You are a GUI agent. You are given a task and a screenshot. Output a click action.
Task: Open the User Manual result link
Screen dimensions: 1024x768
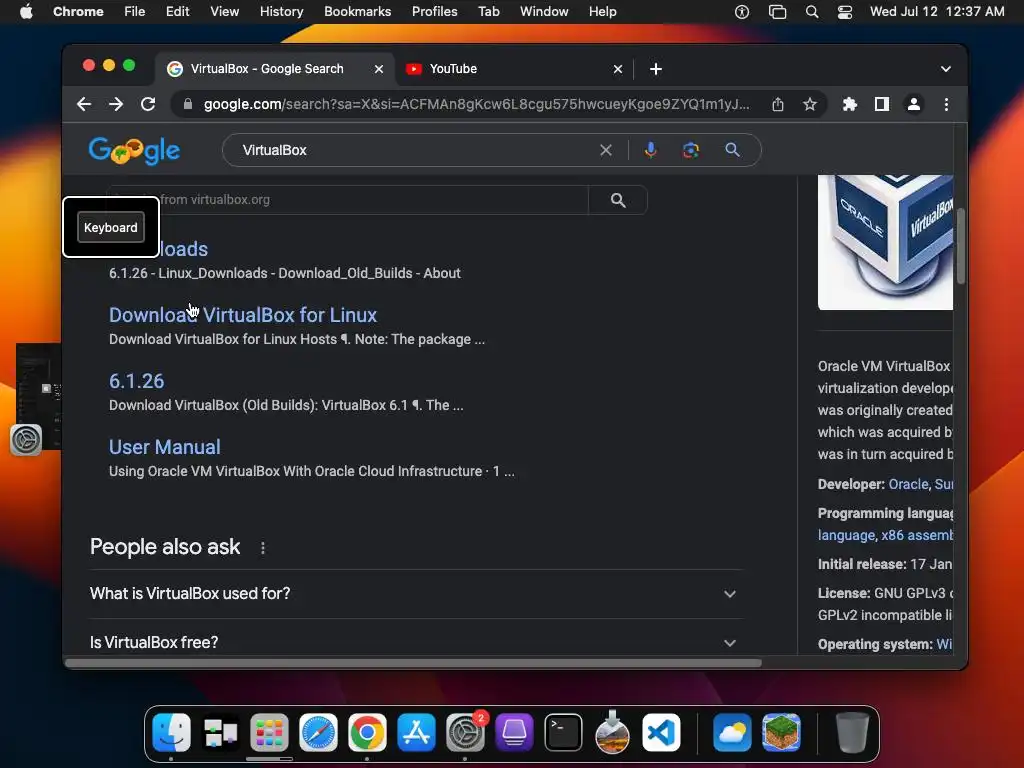point(165,447)
